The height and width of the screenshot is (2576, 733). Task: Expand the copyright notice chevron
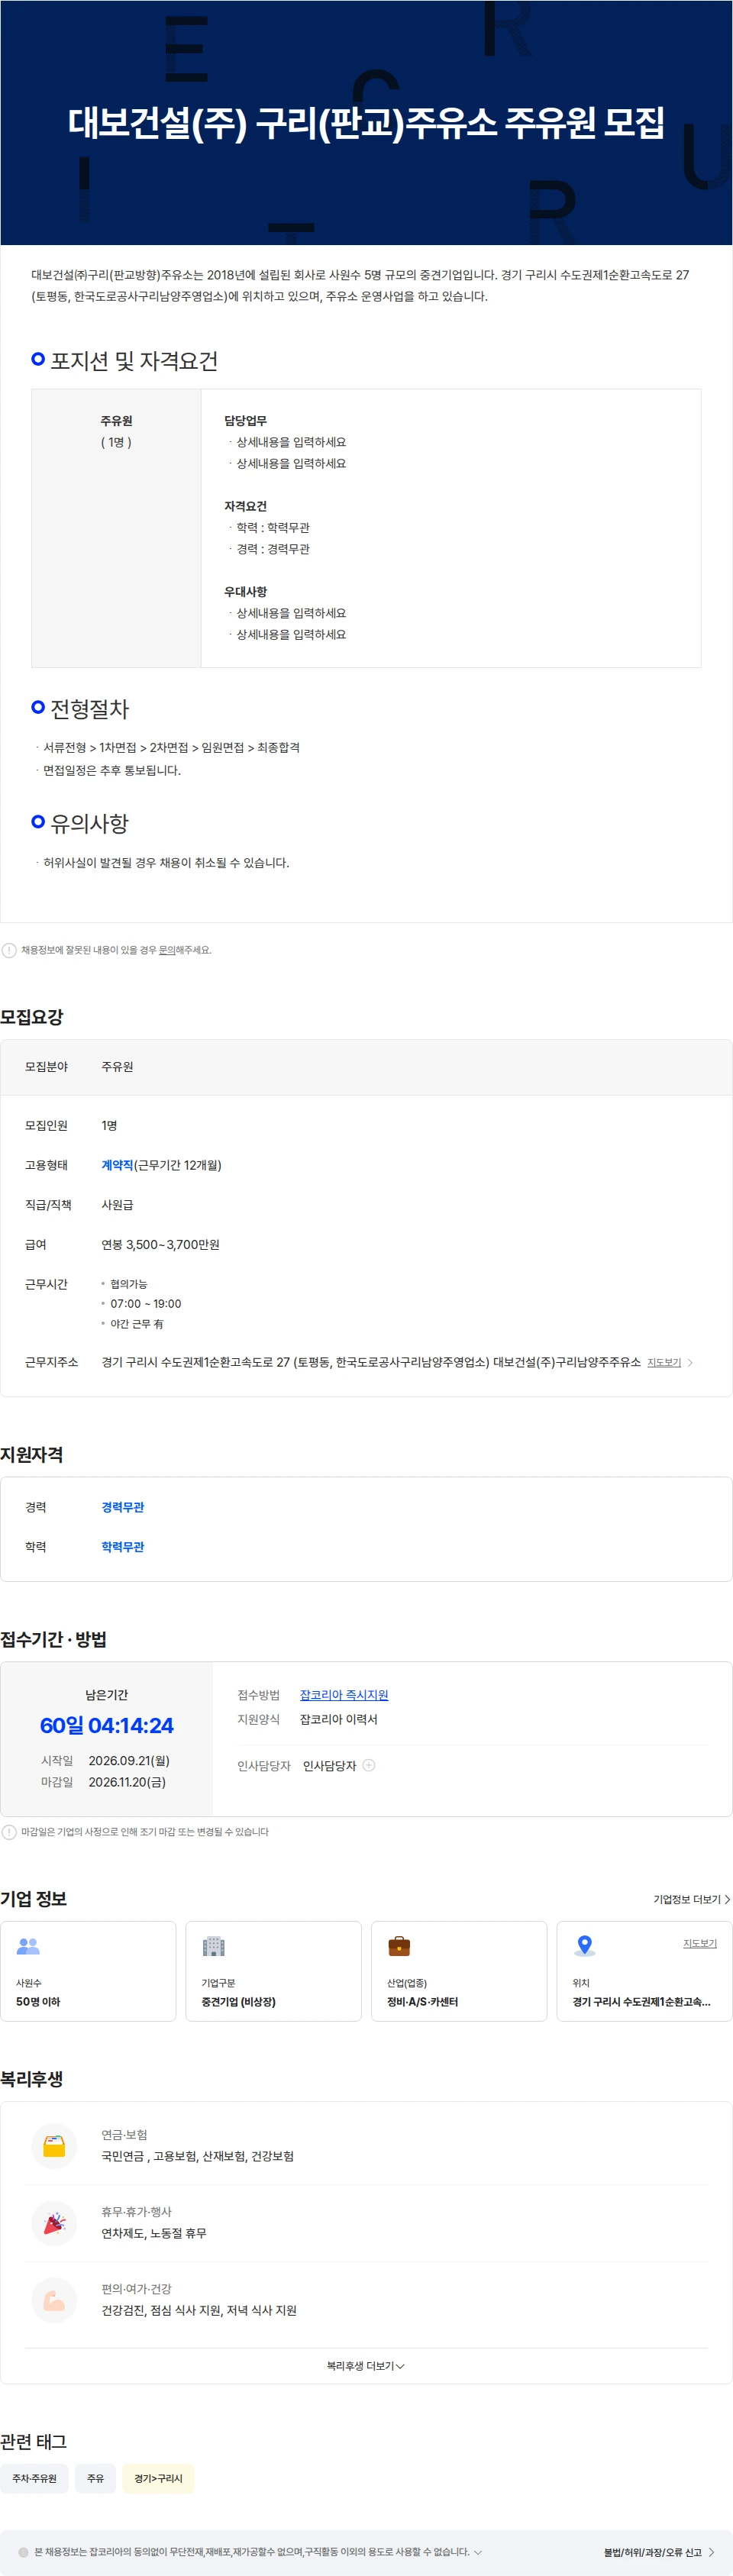pyautogui.click(x=478, y=2552)
